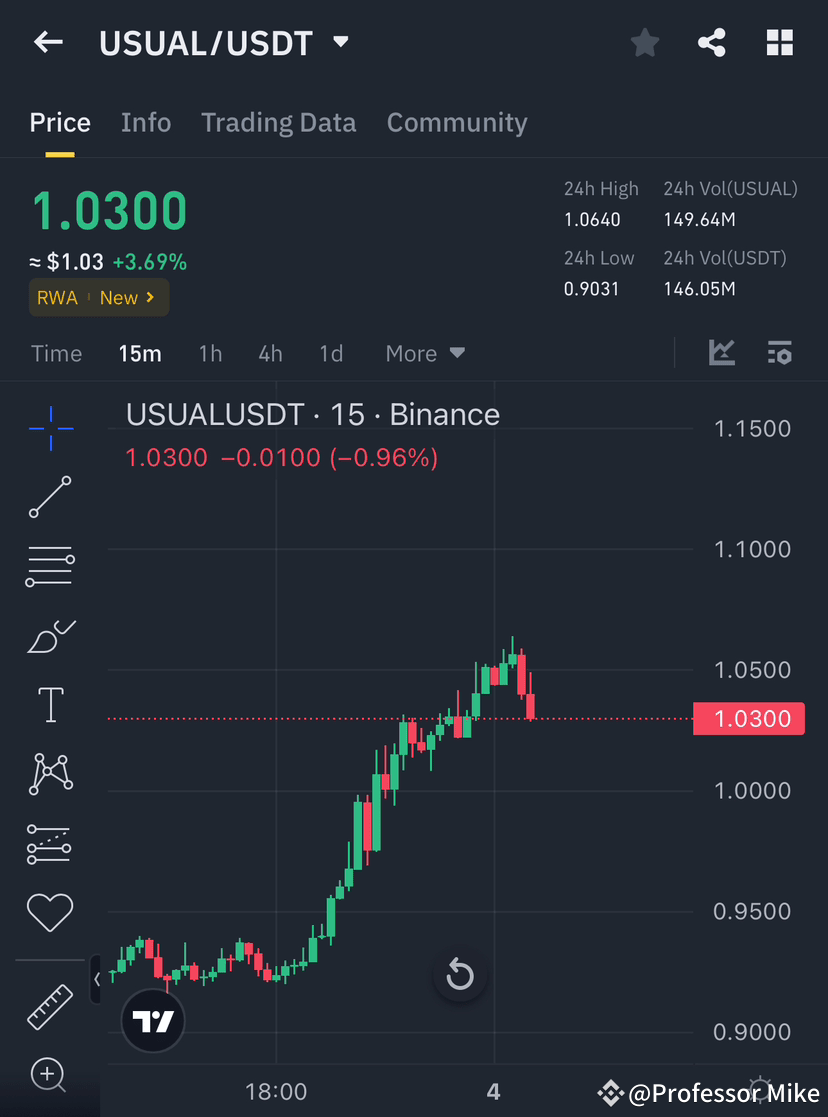828x1117 pixels.
Task: Switch to the Trading Data tab
Action: click(x=279, y=122)
